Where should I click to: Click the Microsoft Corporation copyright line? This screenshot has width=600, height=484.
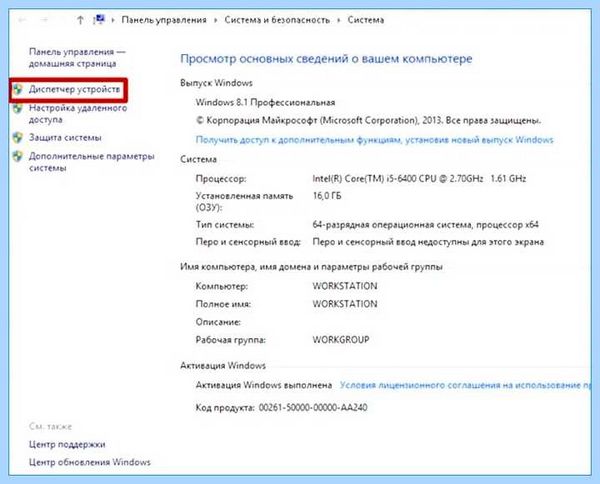[x=368, y=121]
